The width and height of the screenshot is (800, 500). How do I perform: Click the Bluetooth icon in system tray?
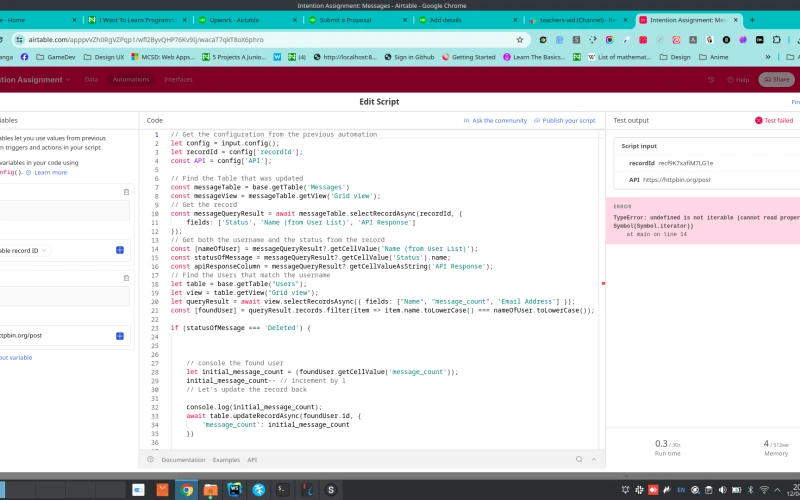pos(751,490)
